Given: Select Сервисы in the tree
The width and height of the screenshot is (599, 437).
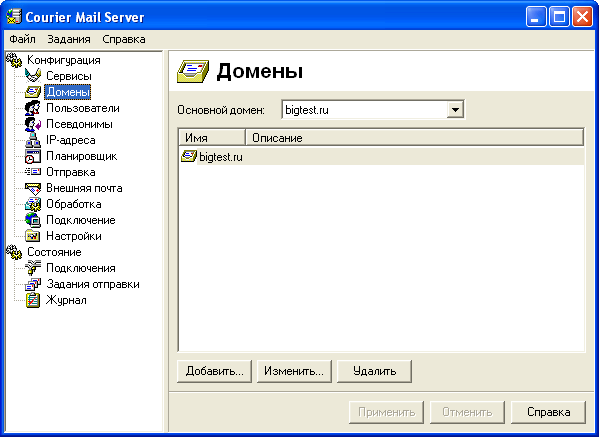Looking at the screenshot, I should 69,76.
